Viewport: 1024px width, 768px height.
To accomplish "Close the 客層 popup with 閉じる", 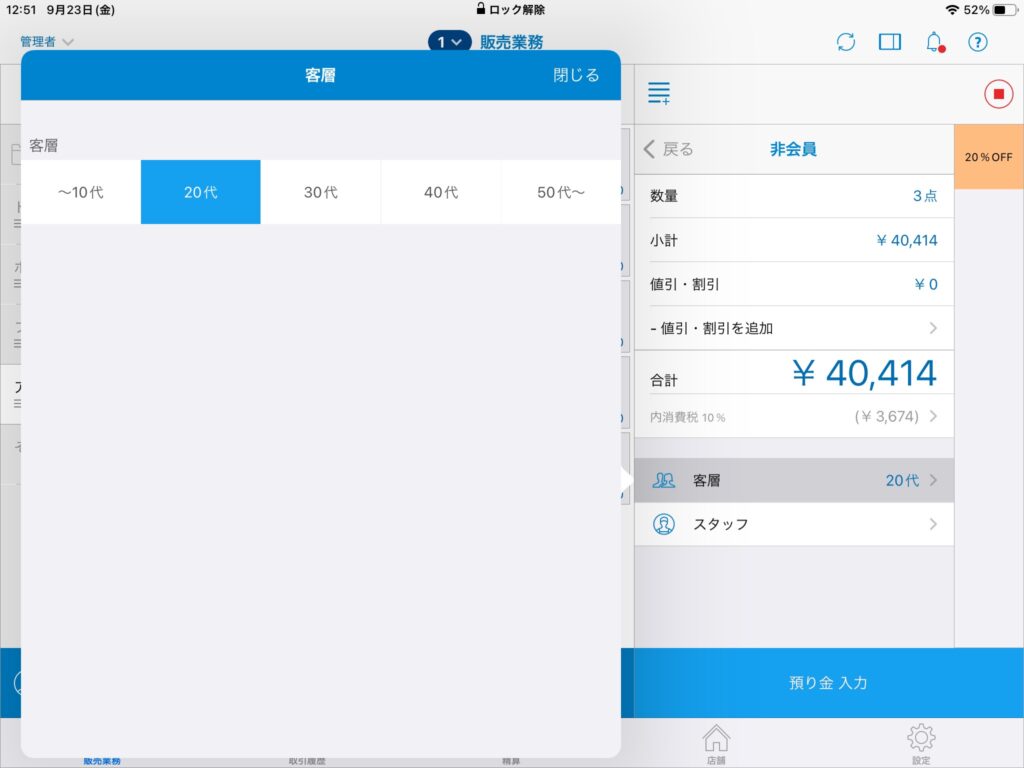I will click(x=576, y=75).
